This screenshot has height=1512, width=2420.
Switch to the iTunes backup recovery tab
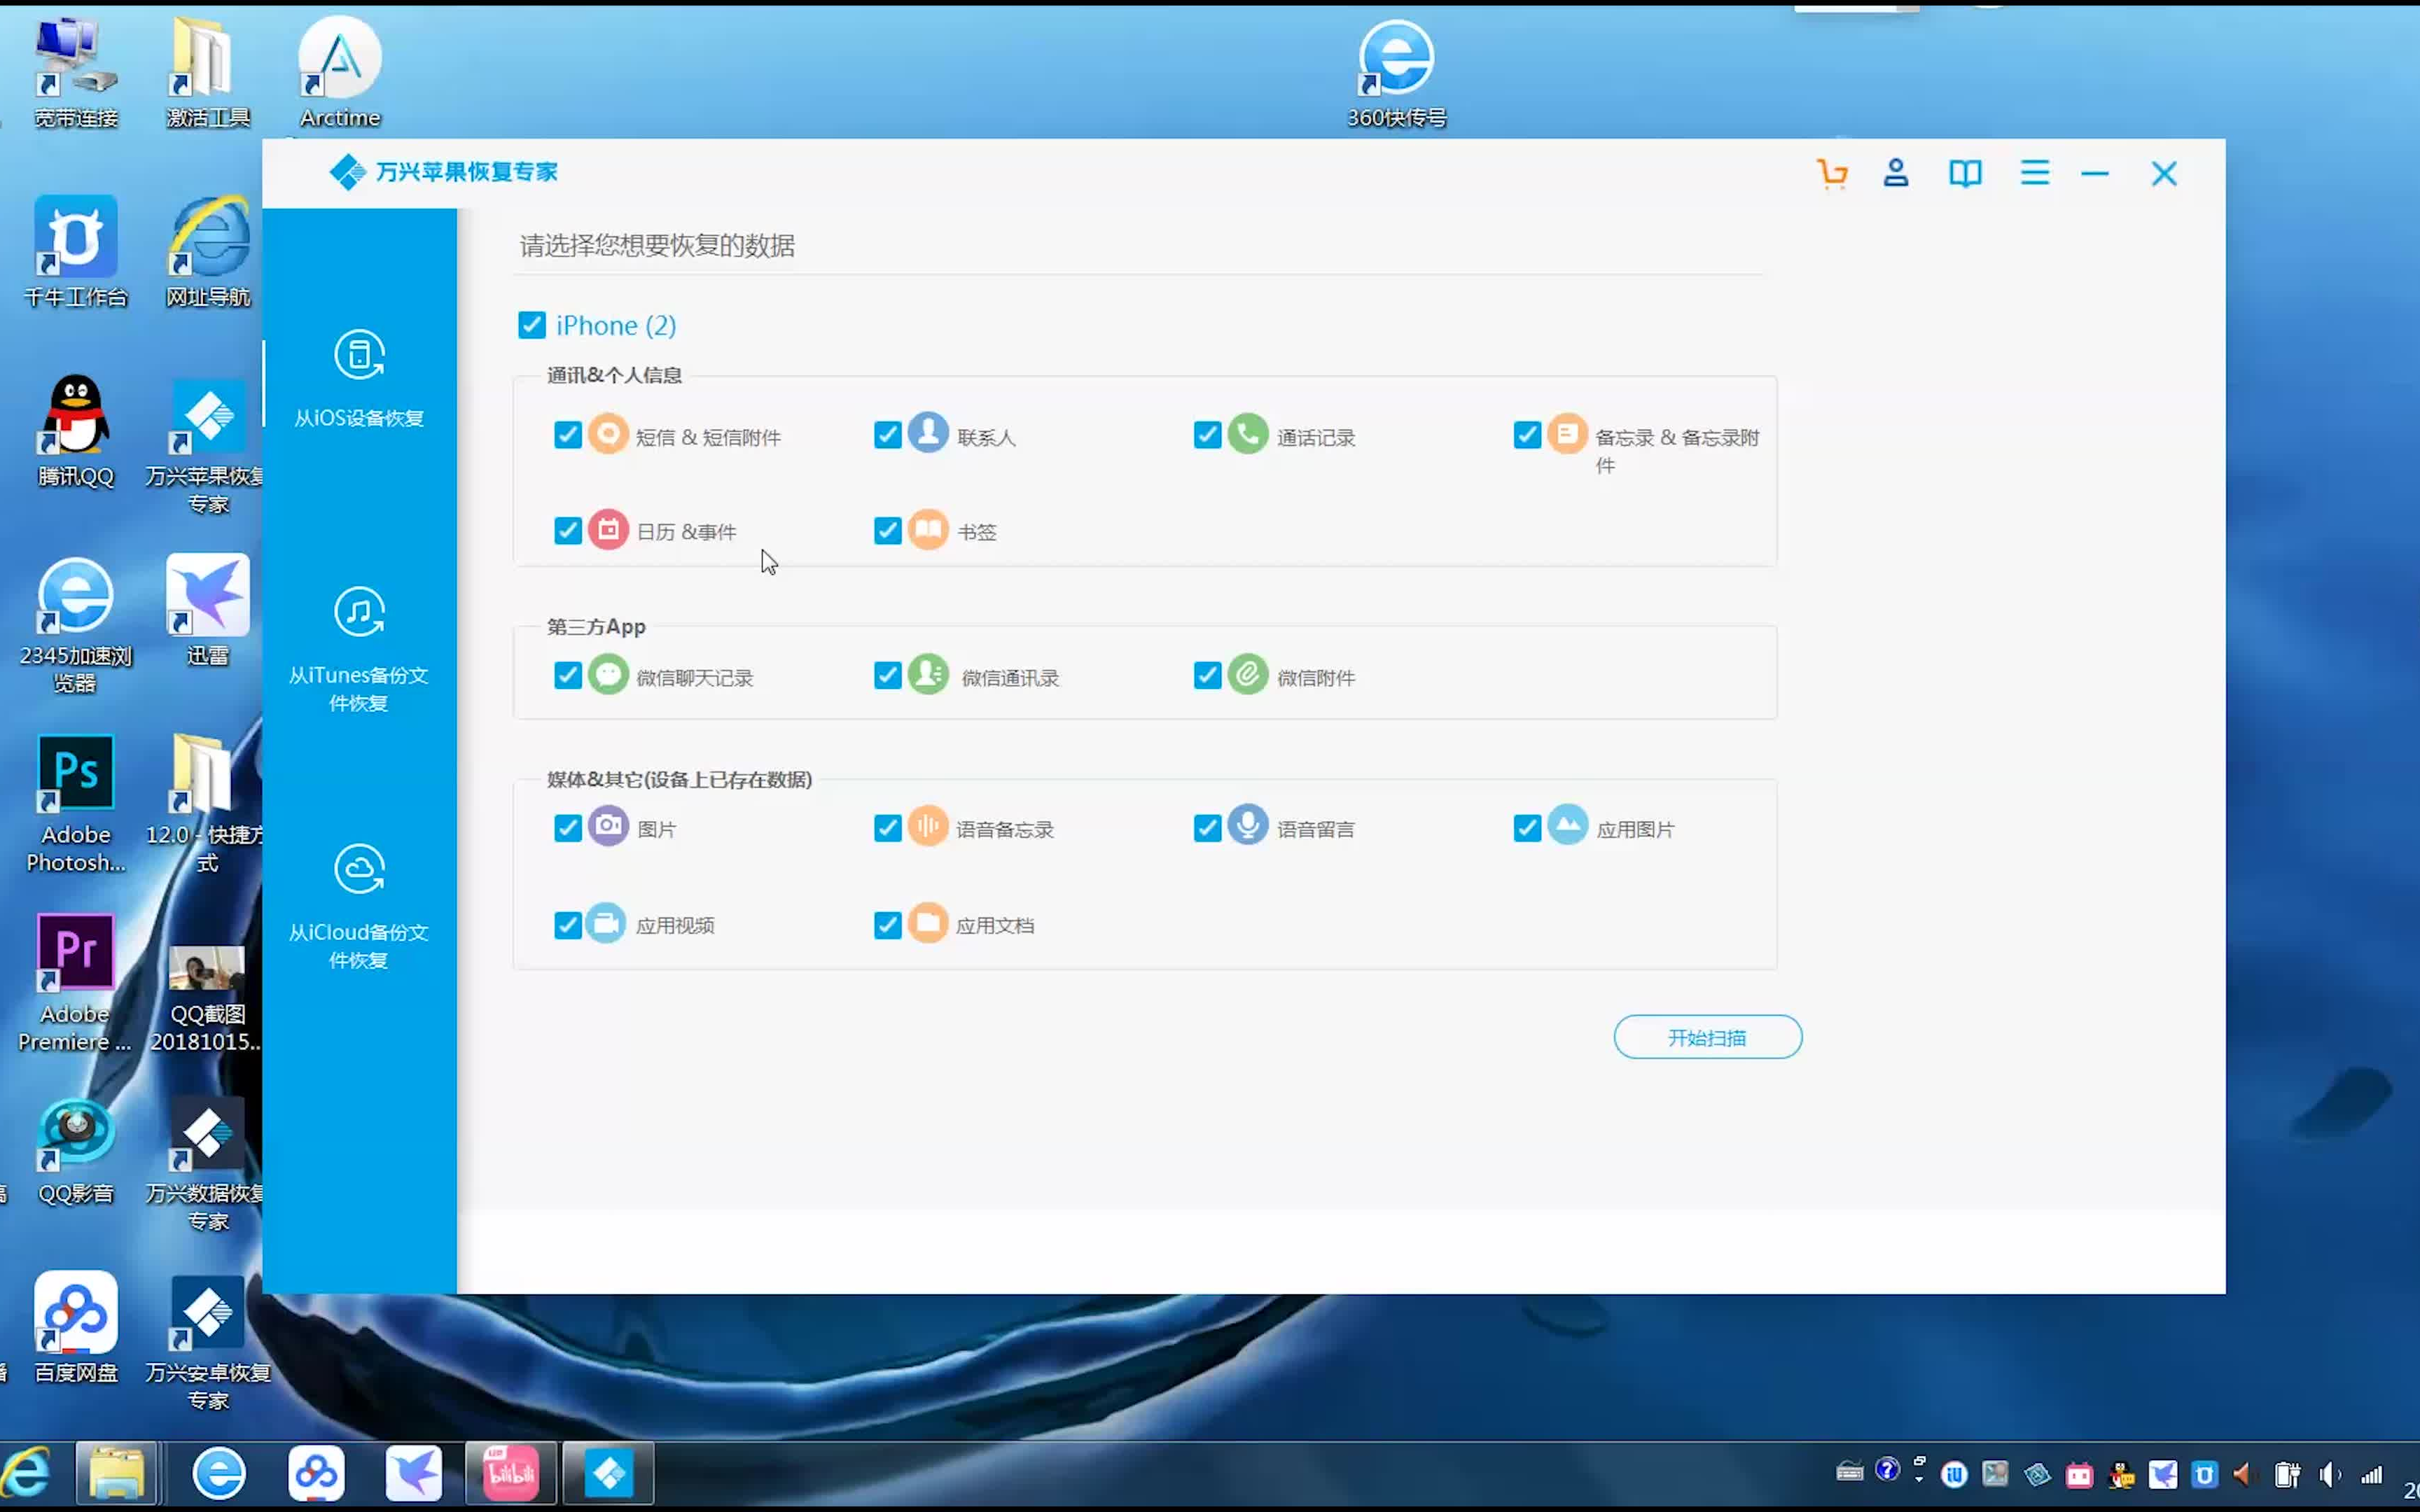359,649
